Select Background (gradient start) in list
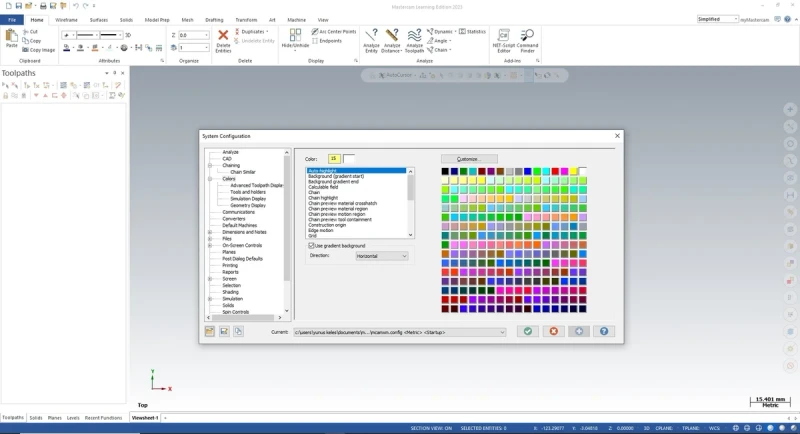Image resolution: width=800 pixels, height=434 pixels. coord(336,176)
